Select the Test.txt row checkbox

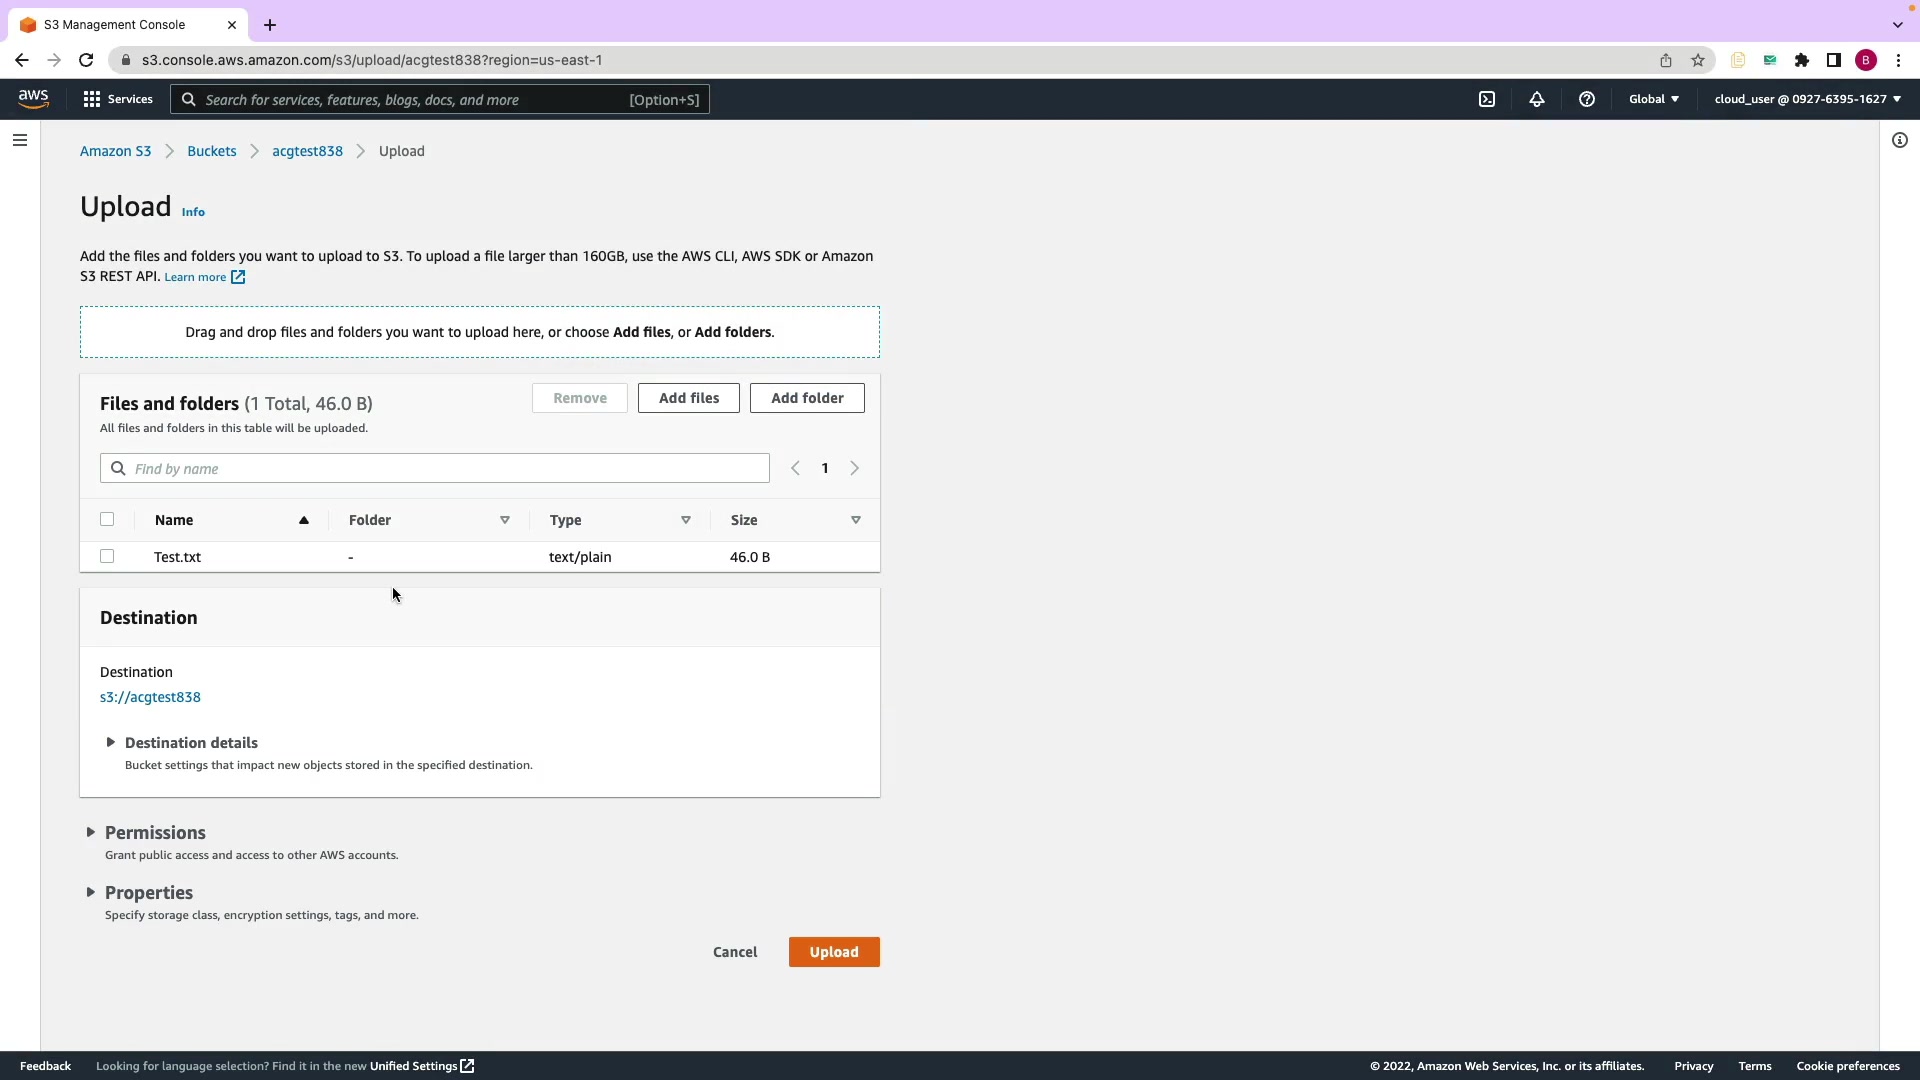pos(107,556)
